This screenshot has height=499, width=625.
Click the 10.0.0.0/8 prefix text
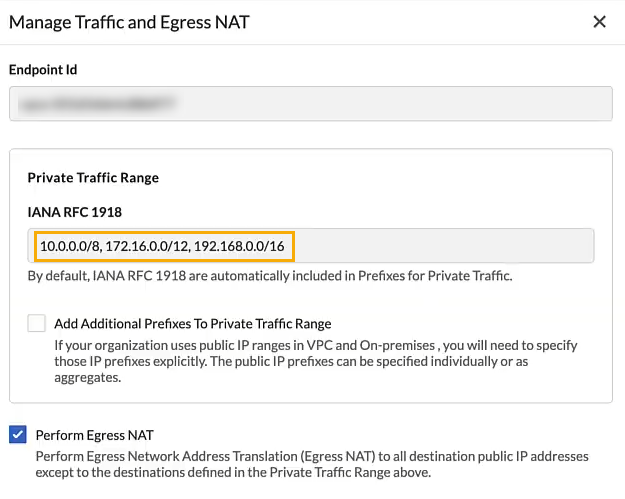(69, 245)
